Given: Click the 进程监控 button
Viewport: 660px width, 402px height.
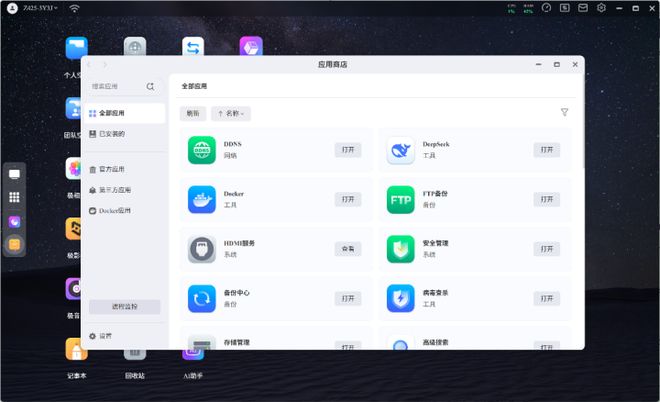Looking at the screenshot, I should coord(124,306).
